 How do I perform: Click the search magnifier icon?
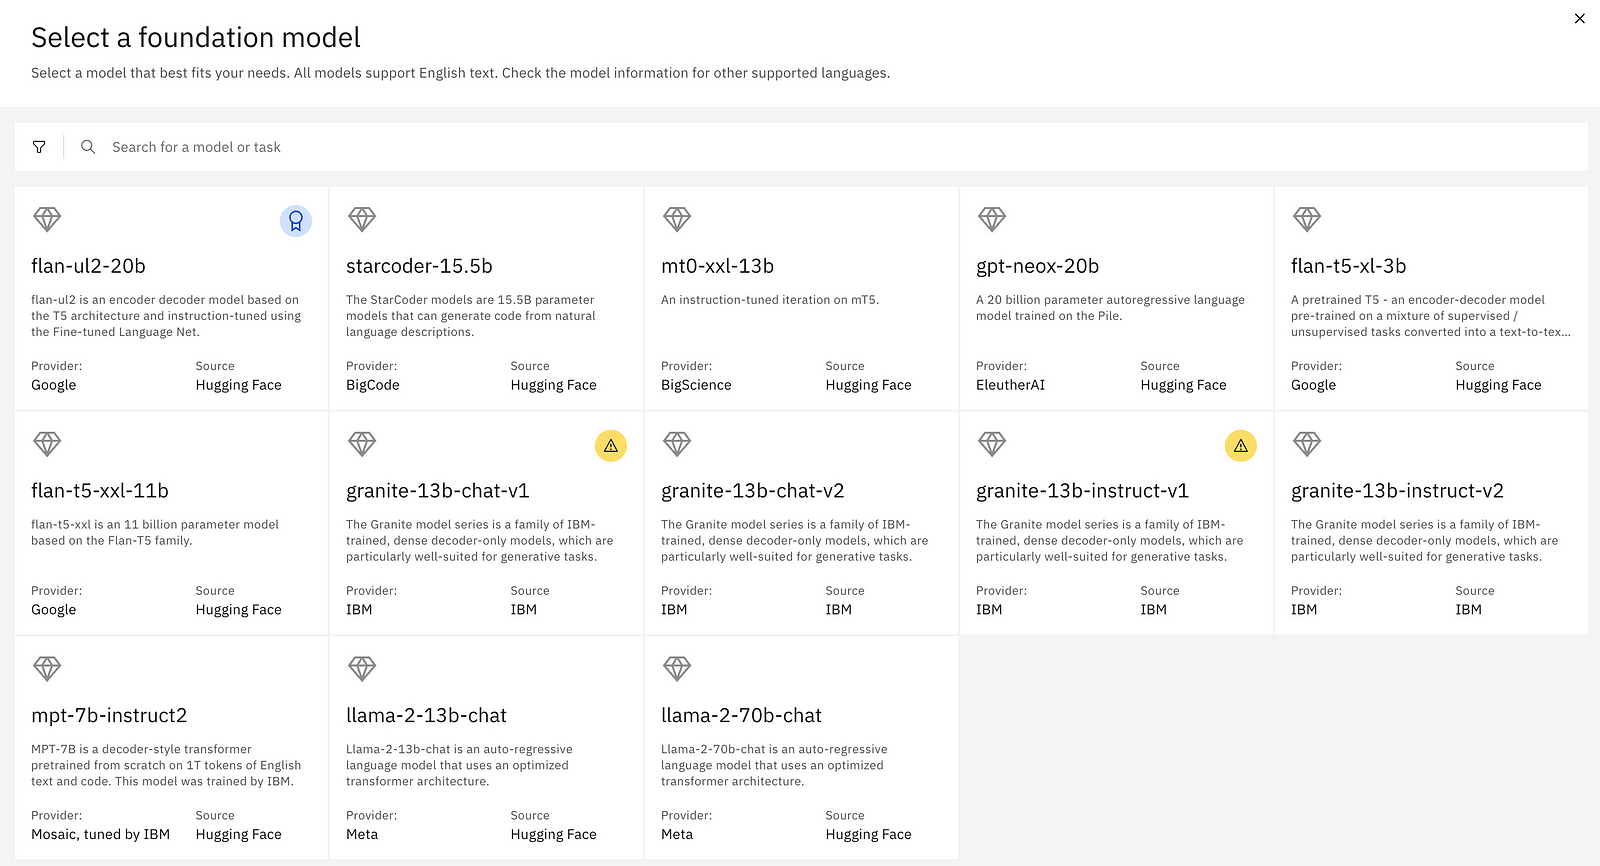pos(88,147)
